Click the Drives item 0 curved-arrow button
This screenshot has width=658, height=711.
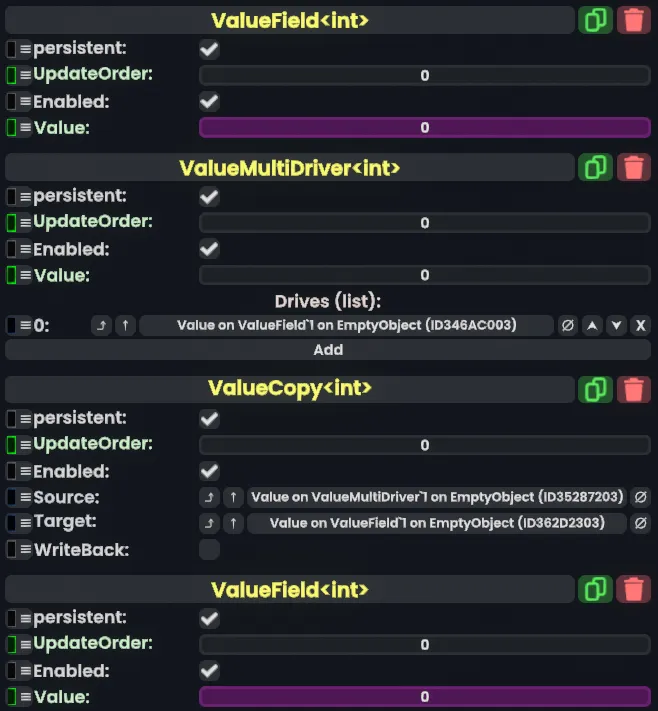coord(101,325)
